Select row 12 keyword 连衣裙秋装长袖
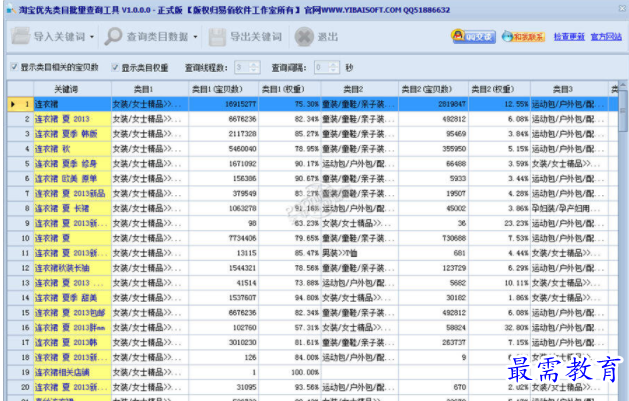The height and width of the screenshot is (401, 629). (x=73, y=268)
